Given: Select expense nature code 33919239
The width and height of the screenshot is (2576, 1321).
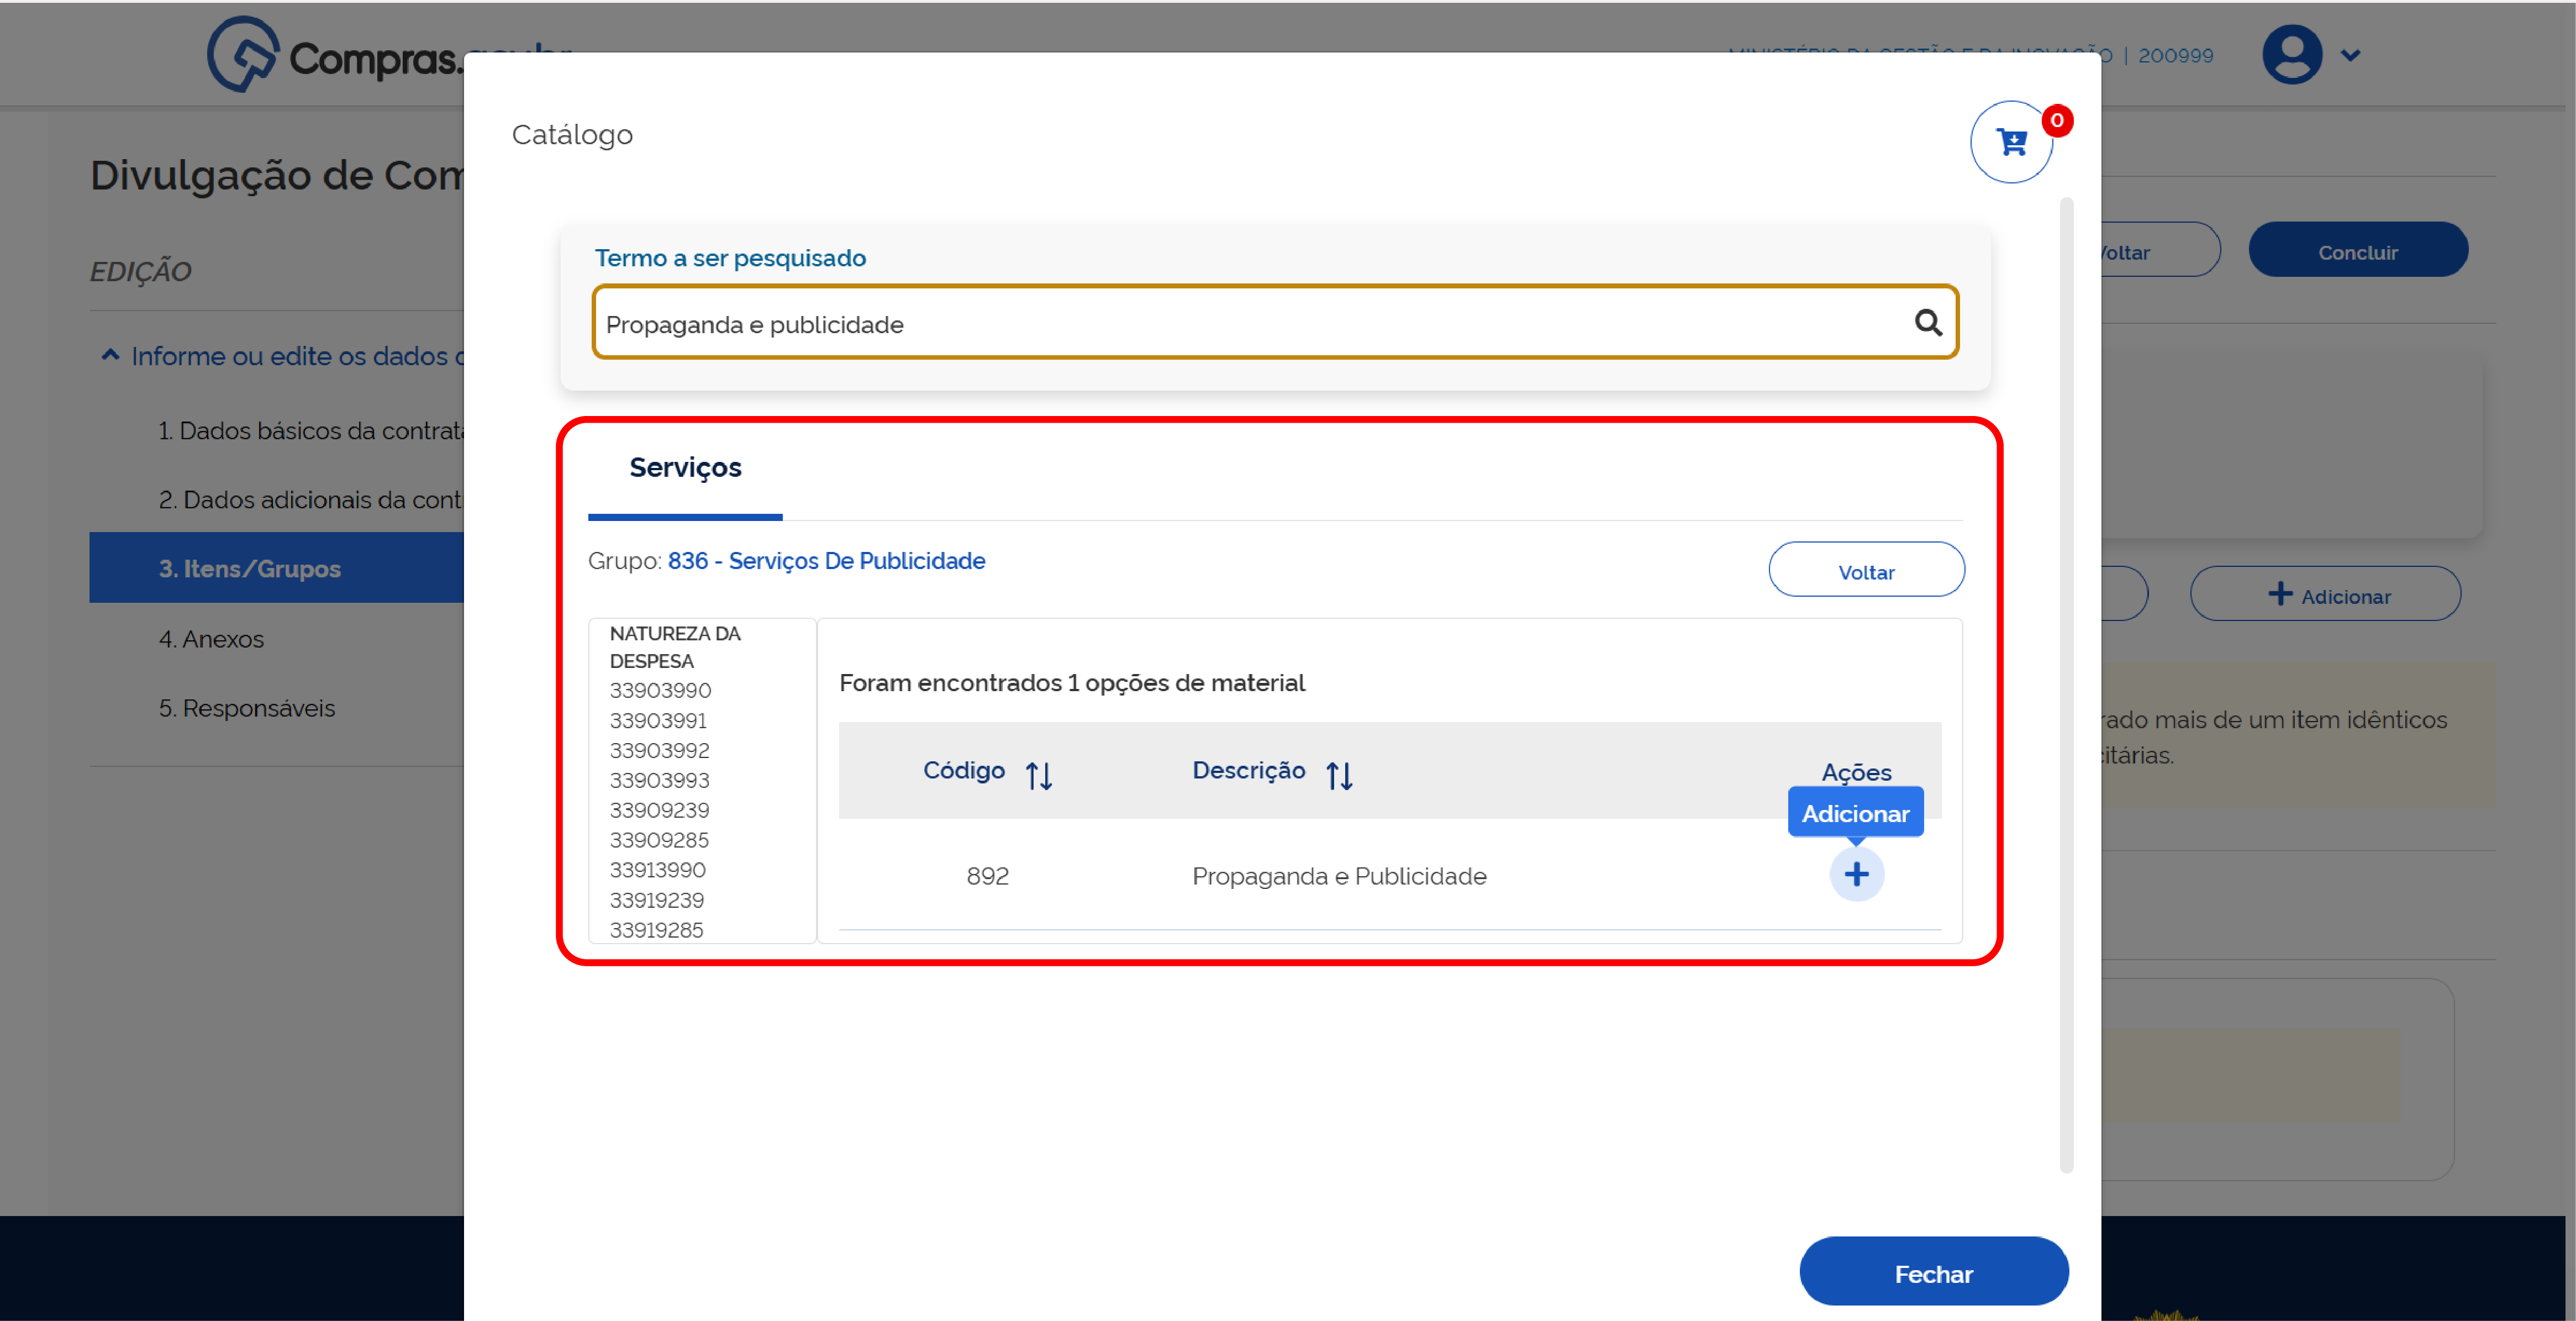Looking at the screenshot, I should pos(657,900).
